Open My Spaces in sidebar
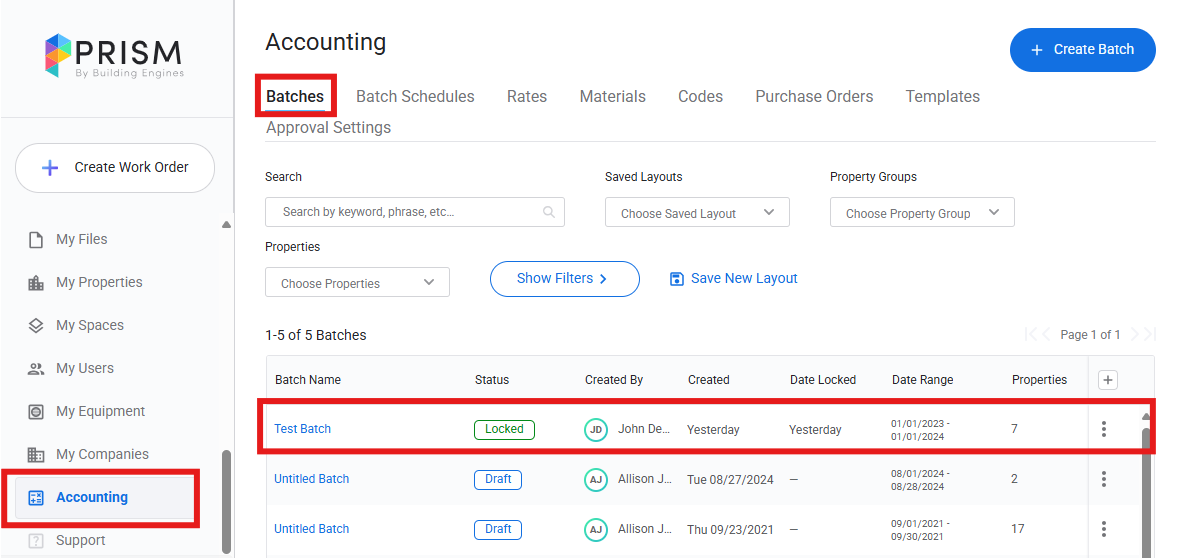This screenshot has height=558, width=1184. click(89, 326)
